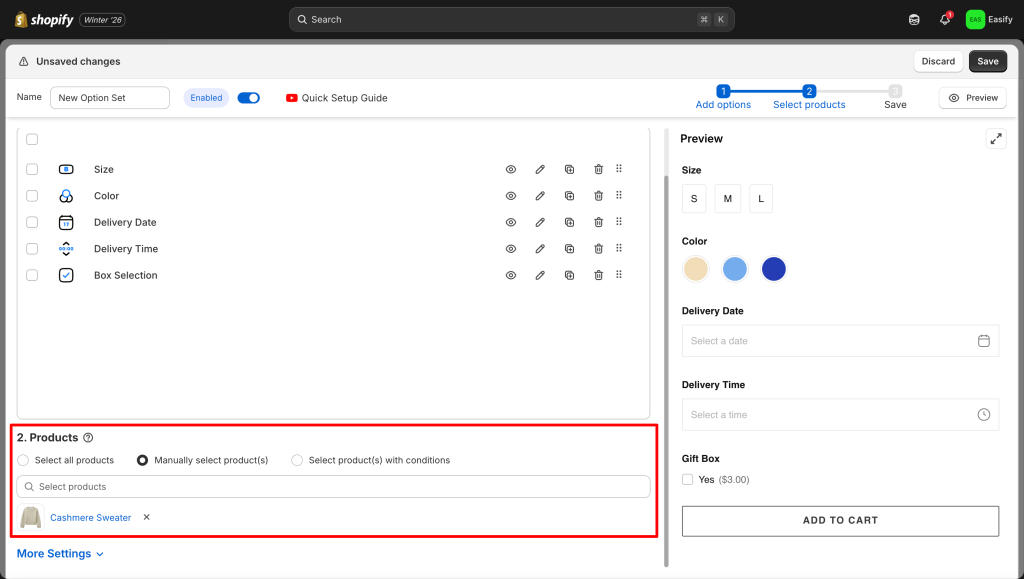
Task: Hide the Delivery Time option with eye icon
Action: pos(511,249)
